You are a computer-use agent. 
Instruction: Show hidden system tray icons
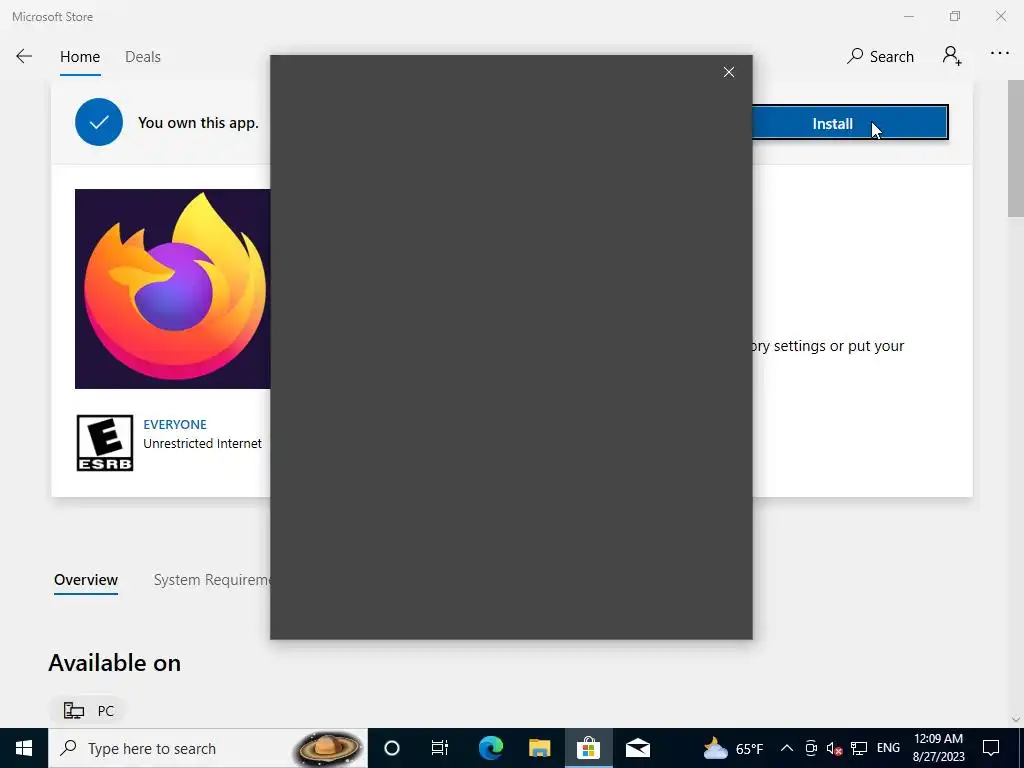tap(787, 748)
